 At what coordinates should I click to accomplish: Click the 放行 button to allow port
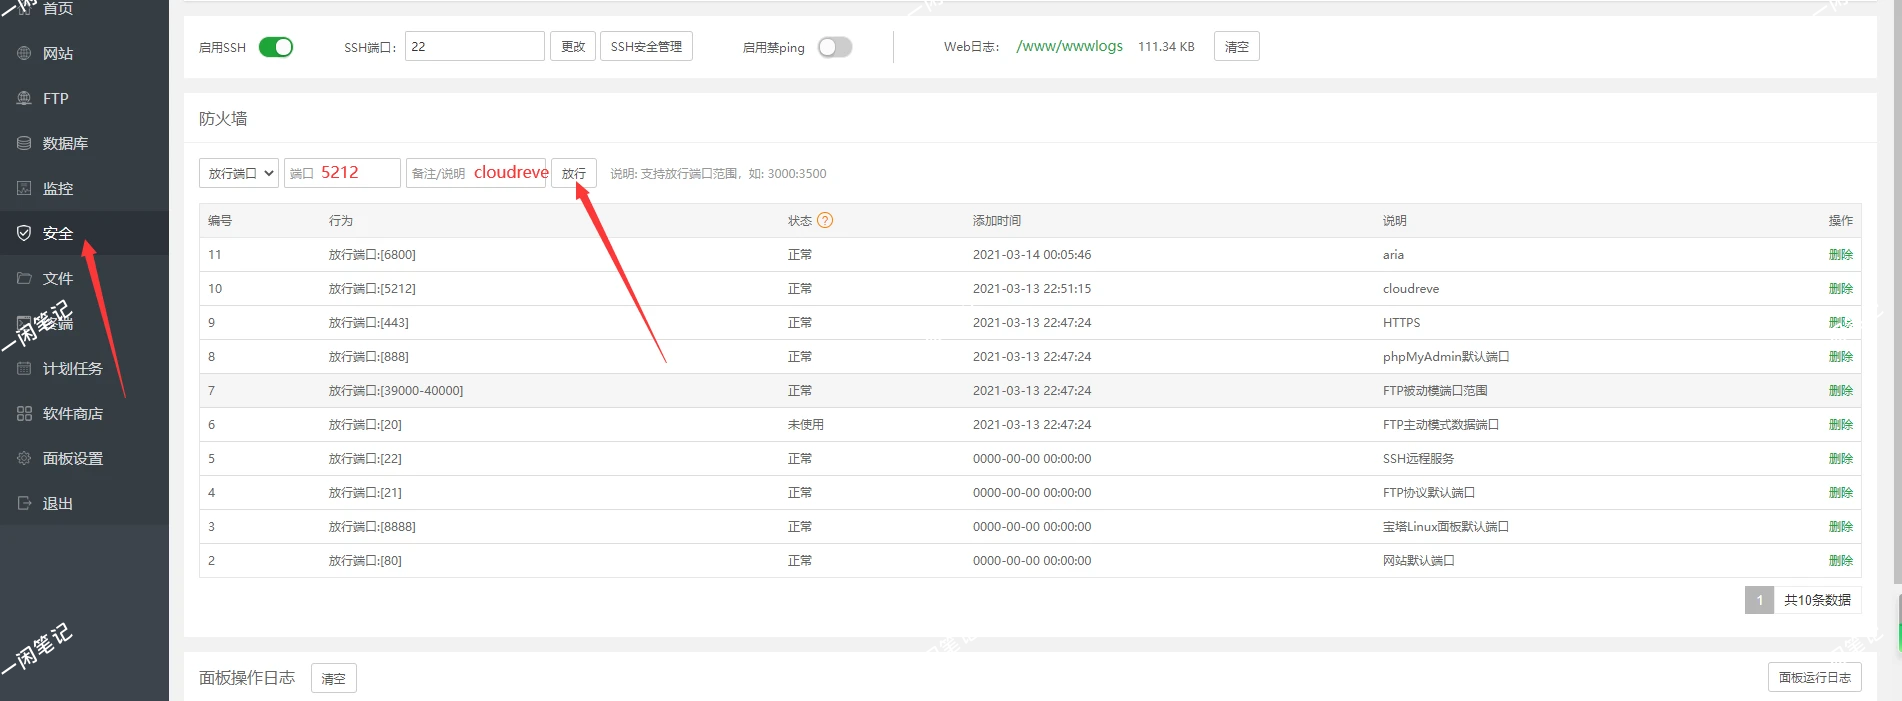[x=574, y=174]
